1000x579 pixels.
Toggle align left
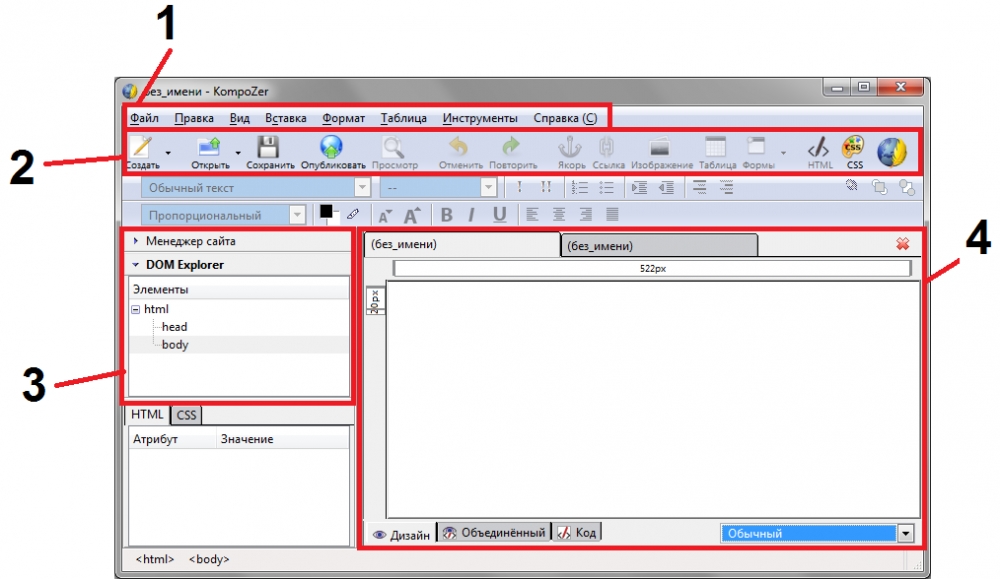coord(532,215)
